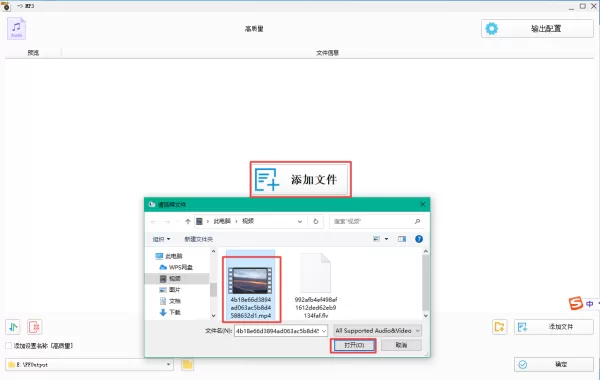The width and height of the screenshot is (600, 380).
Task: Click 此电脑 in the address breadcrumb
Action: [x=222, y=221]
